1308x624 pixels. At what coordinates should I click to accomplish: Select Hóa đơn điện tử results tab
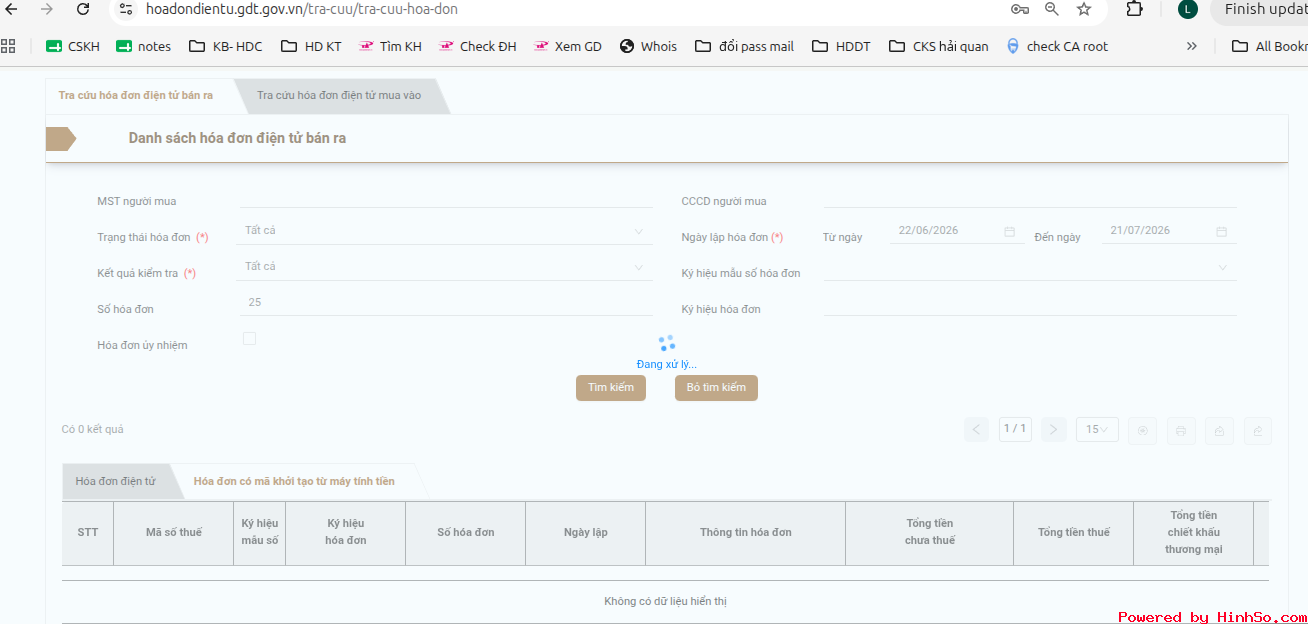(115, 481)
